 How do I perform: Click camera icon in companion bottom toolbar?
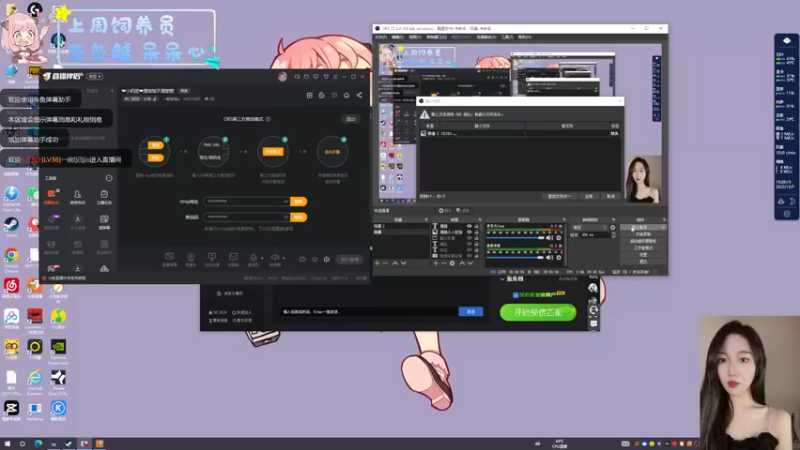[x=191, y=257]
